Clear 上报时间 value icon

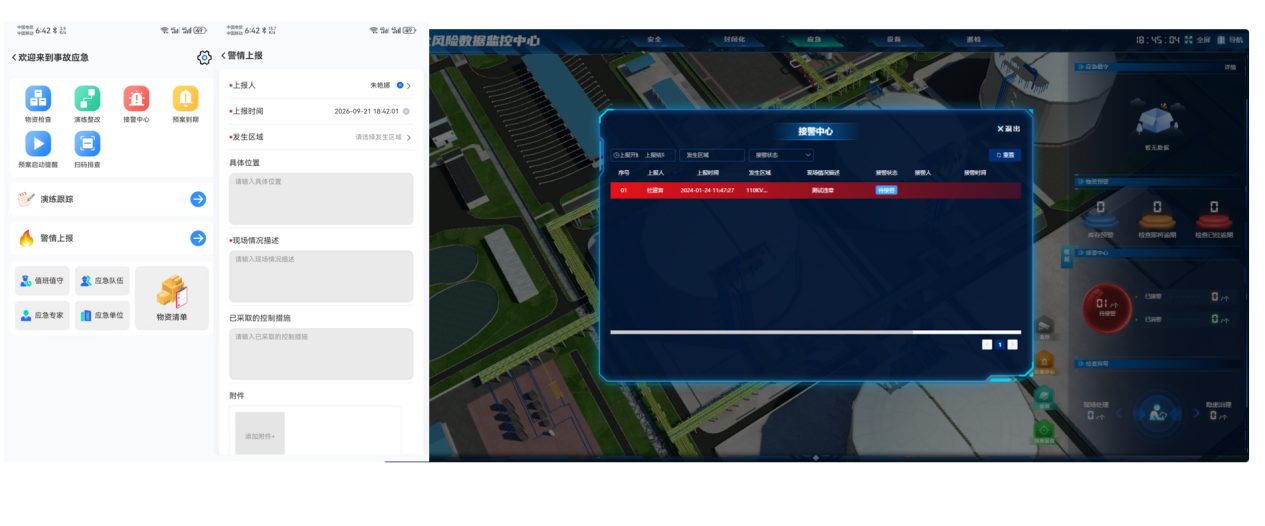[x=406, y=111]
